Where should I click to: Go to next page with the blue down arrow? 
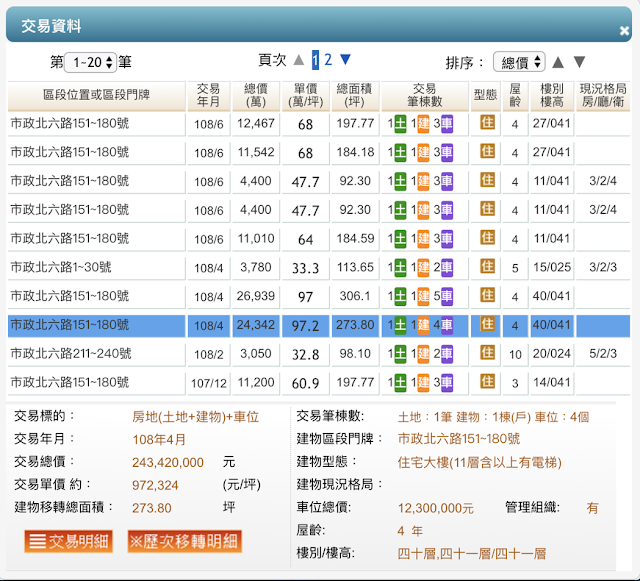tap(345, 60)
